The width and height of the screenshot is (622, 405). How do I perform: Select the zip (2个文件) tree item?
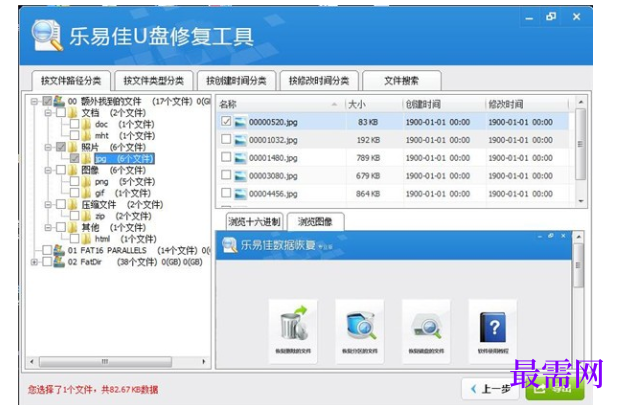coord(124,216)
